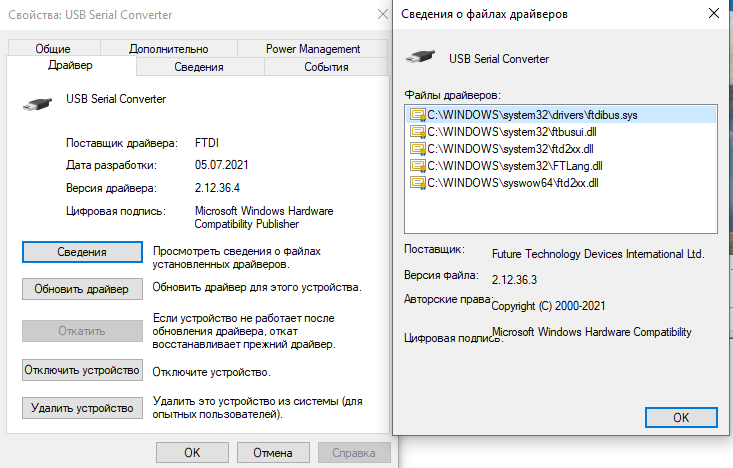733x468 pixels.
Task: Click the syswow64 ftd2xx.dll certificate icon
Action: 417,183
